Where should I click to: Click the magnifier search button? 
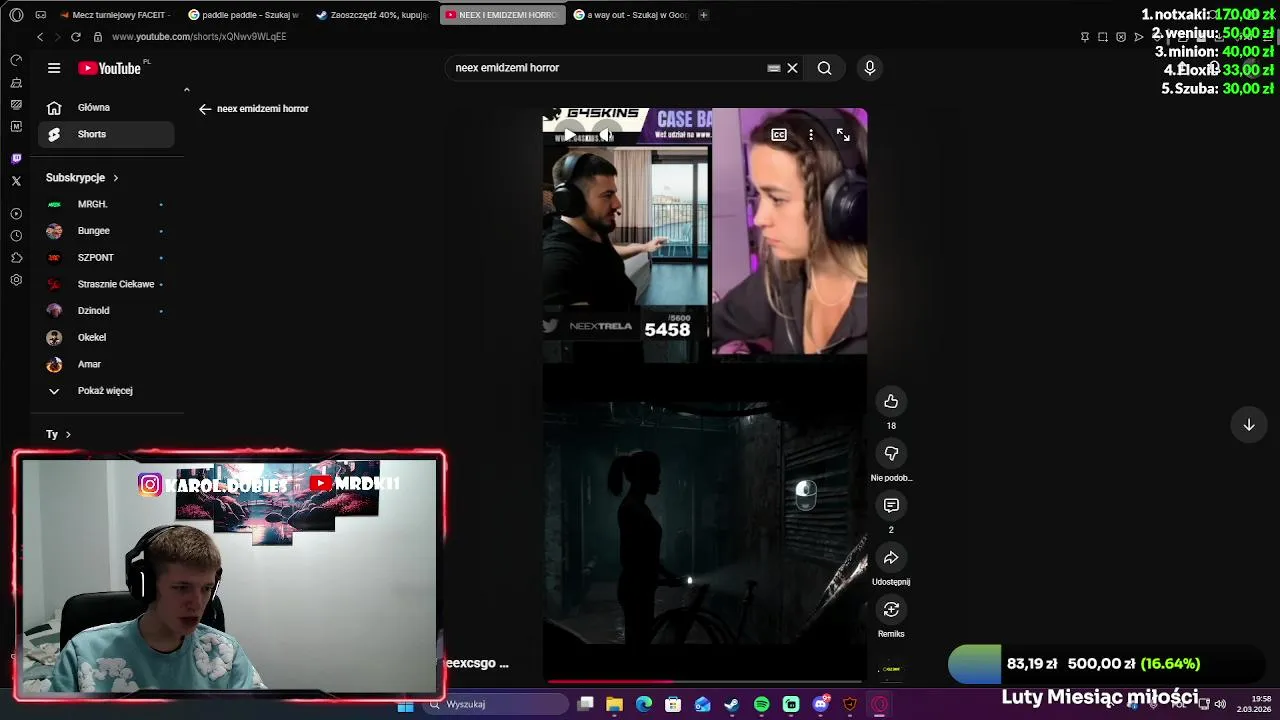coord(824,68)
